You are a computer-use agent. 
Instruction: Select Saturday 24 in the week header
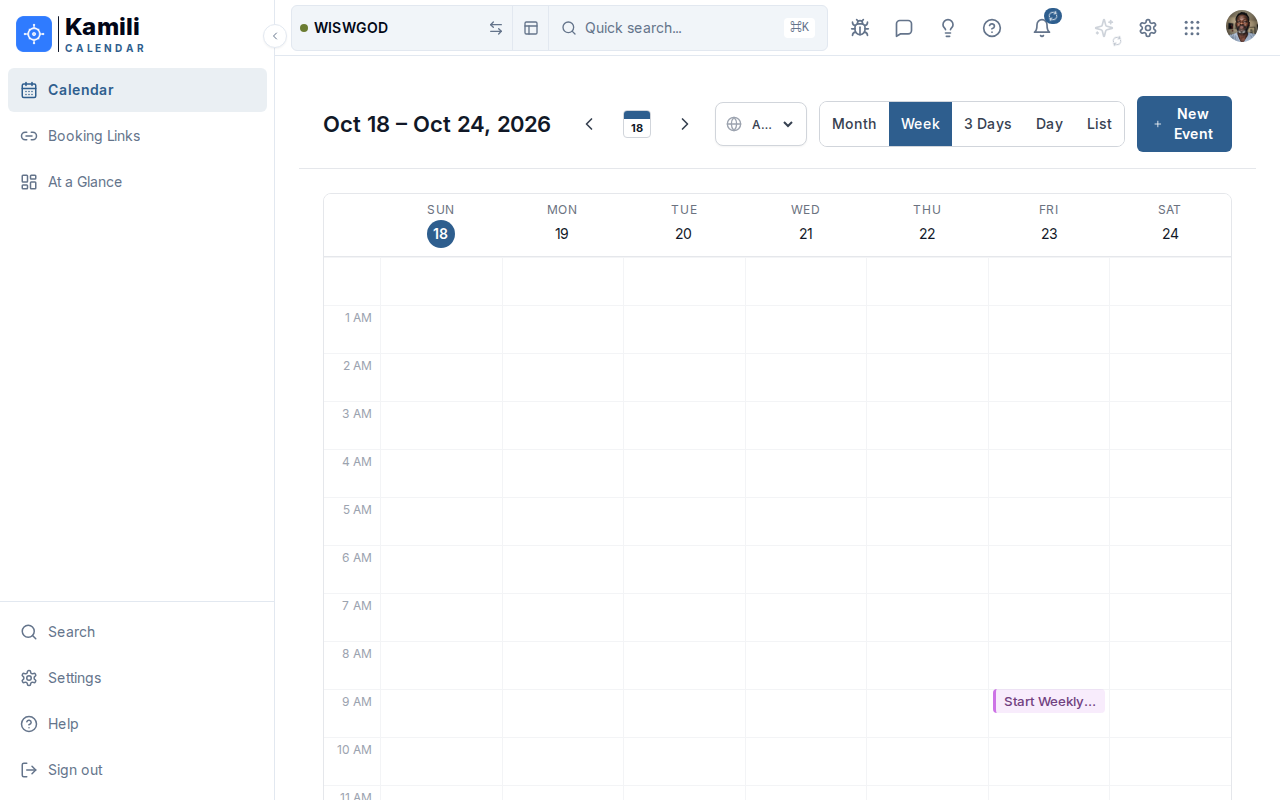tap(1170, 234)
